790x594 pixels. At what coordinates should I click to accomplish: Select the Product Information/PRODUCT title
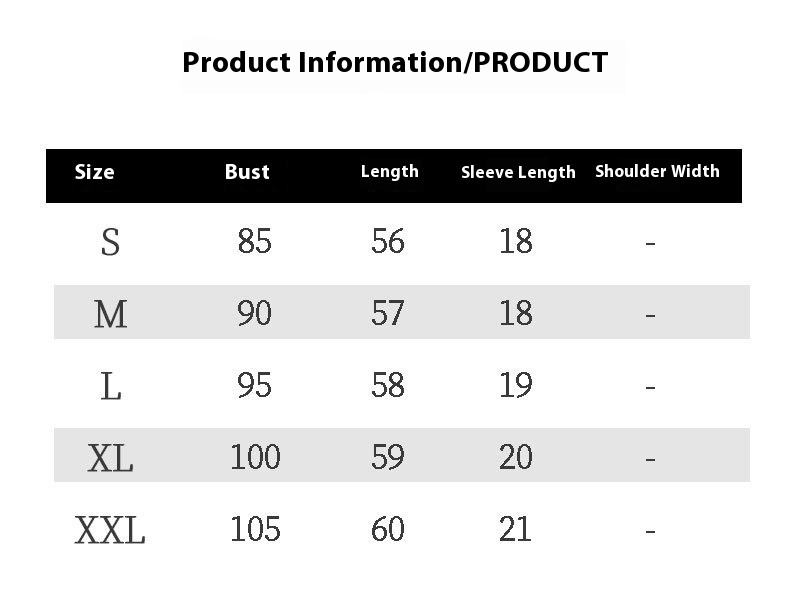[395, 62]
